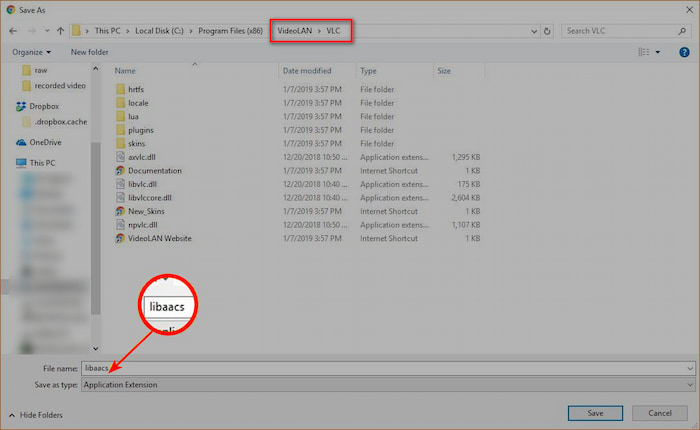Select the plugins folder icon
This screenshot has height=430, width=700.
120,130
